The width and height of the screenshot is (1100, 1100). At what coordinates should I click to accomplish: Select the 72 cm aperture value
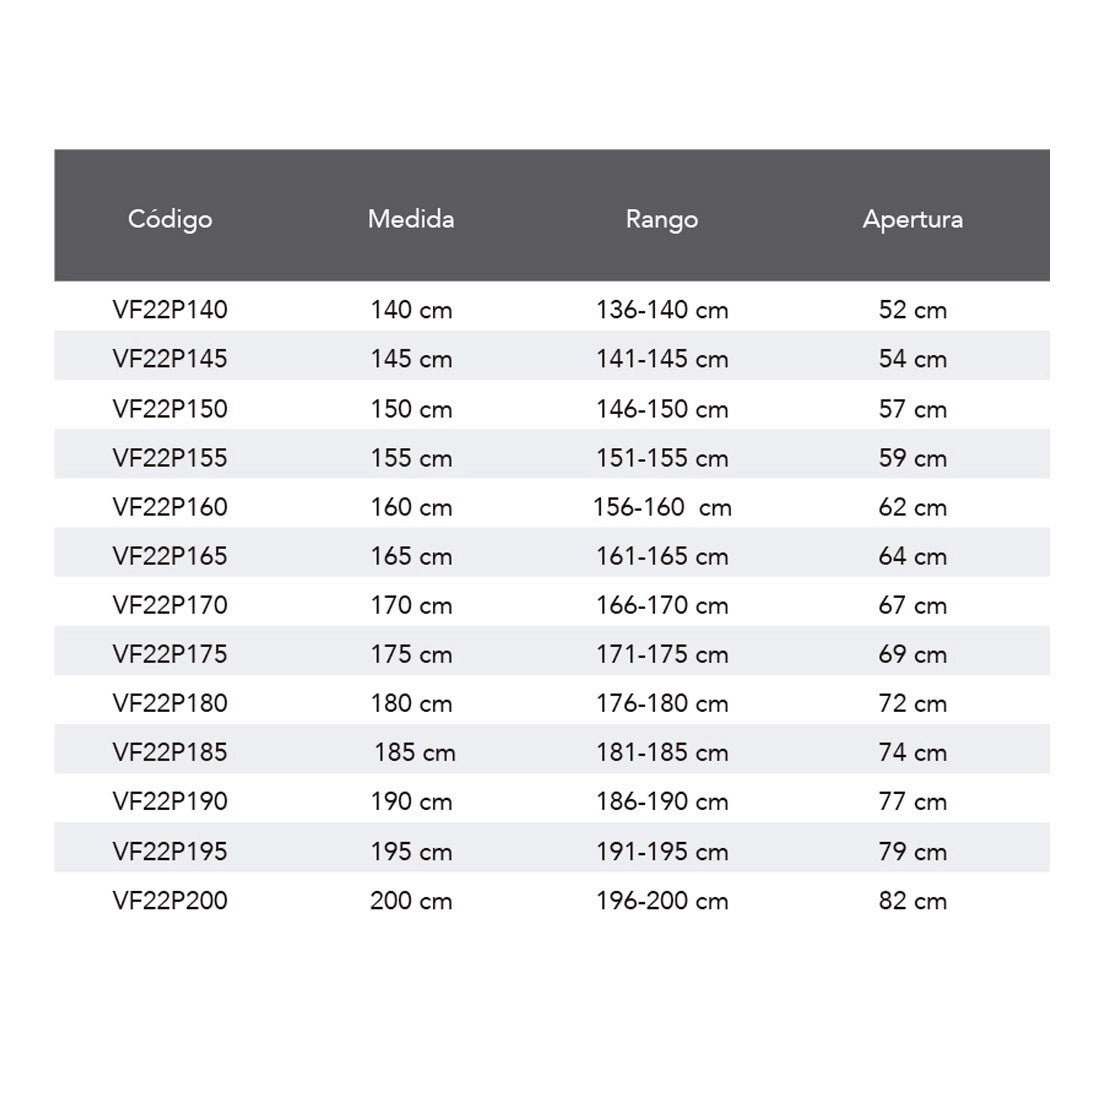(912, 703)
